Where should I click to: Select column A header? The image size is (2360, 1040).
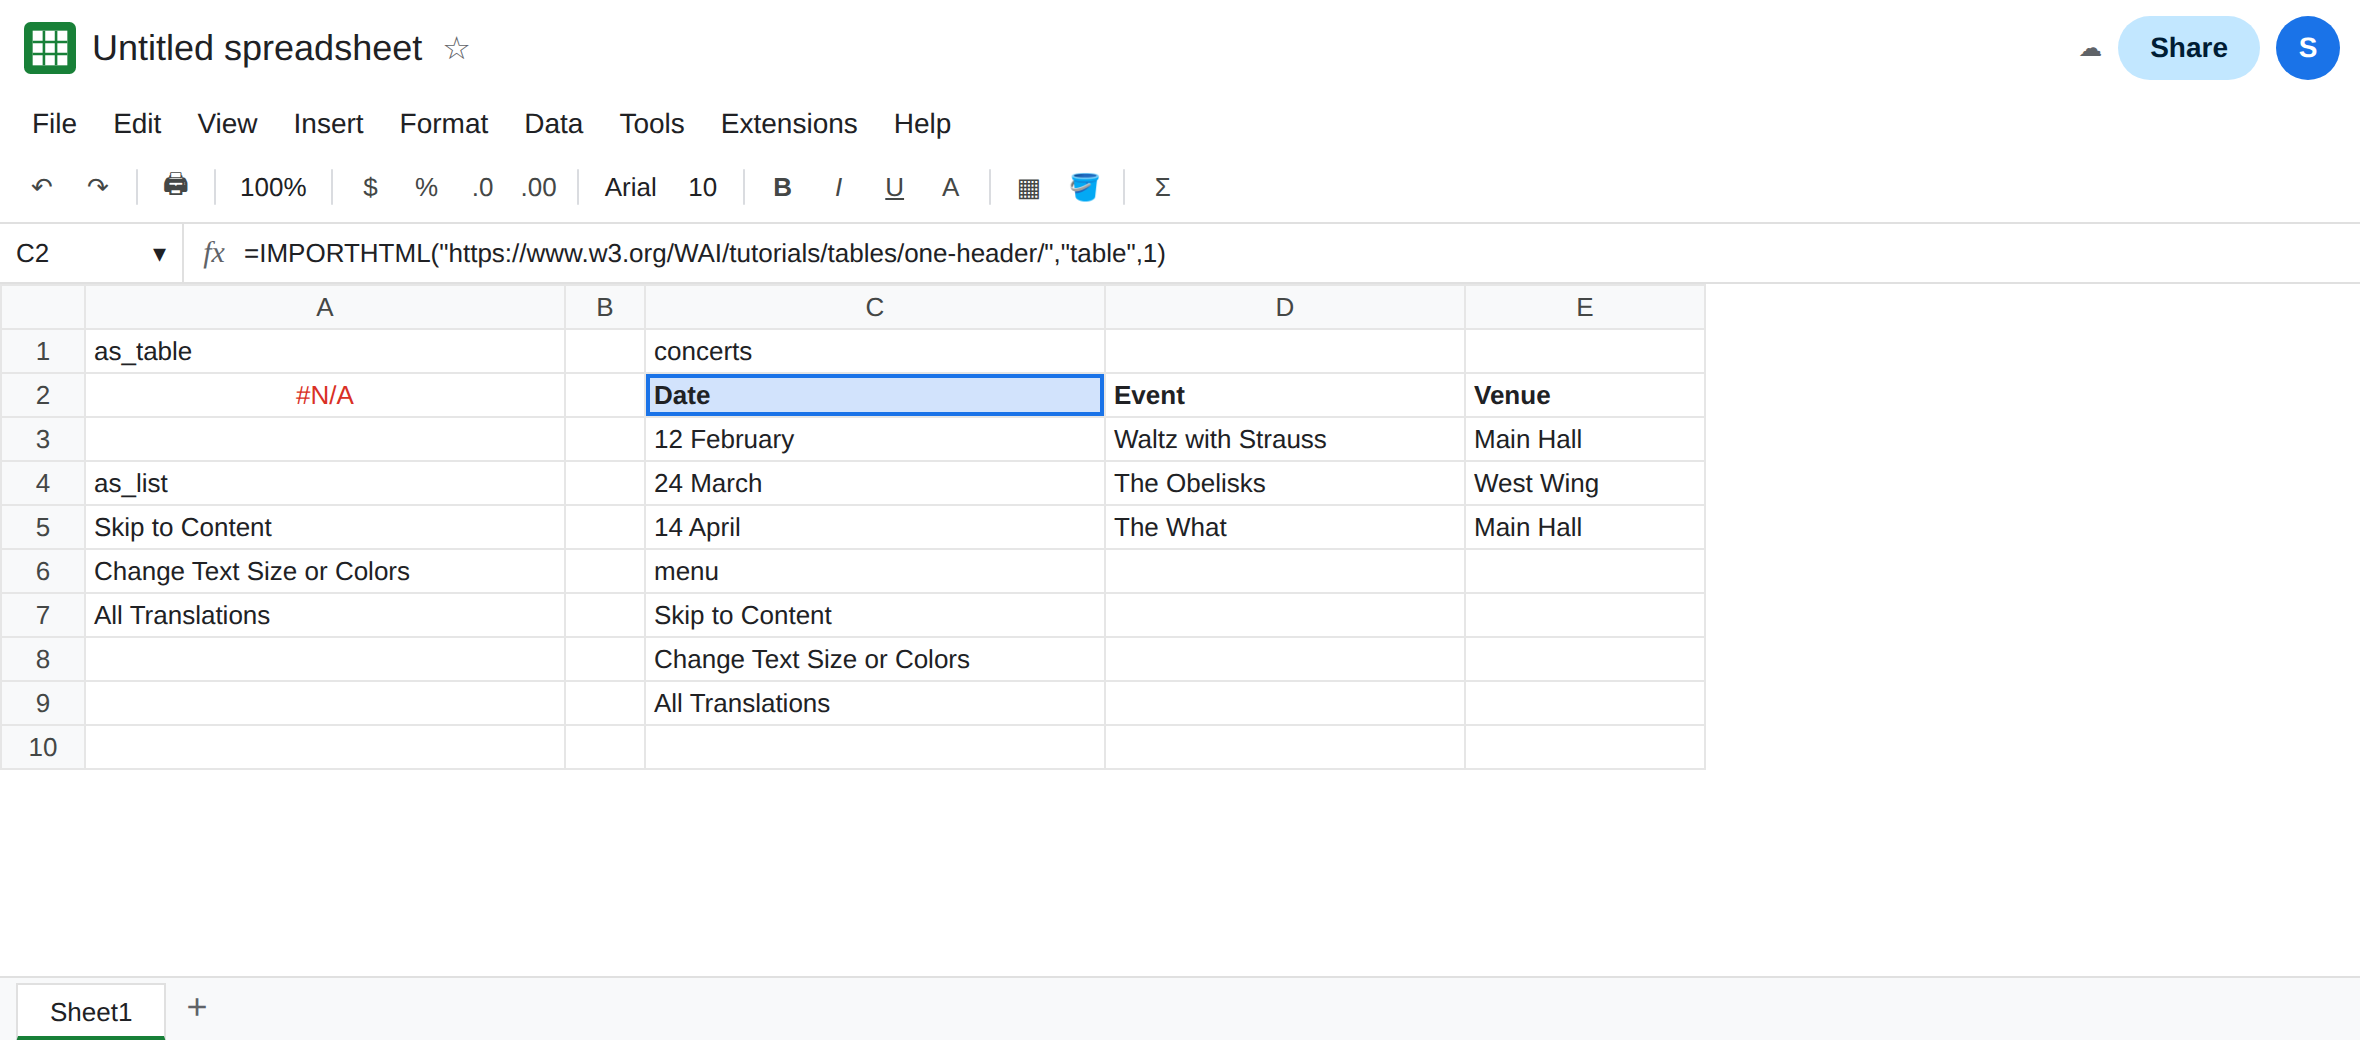pos(325,307)
